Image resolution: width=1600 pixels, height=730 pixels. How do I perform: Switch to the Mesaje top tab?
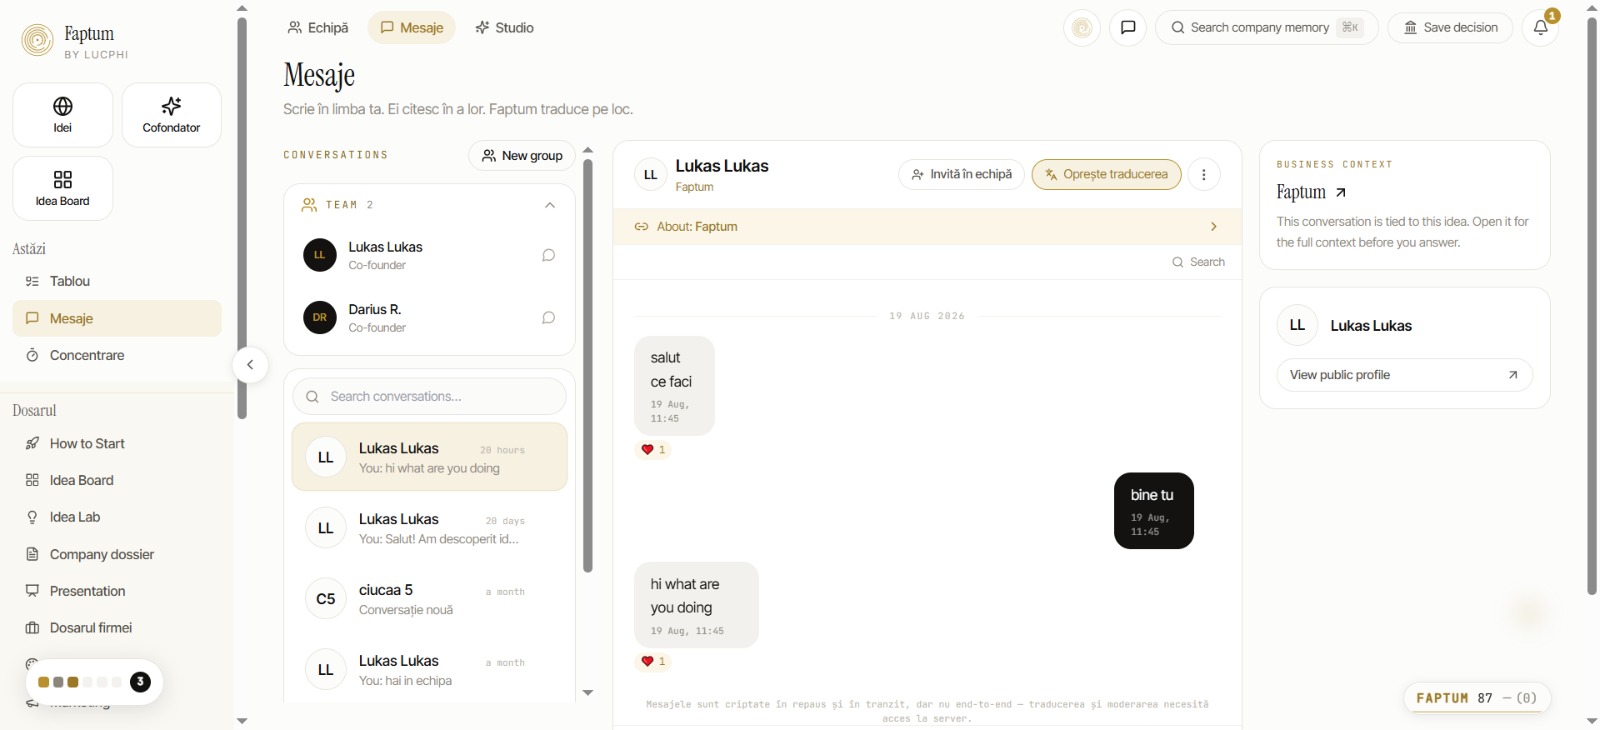[x=412, y=28]
